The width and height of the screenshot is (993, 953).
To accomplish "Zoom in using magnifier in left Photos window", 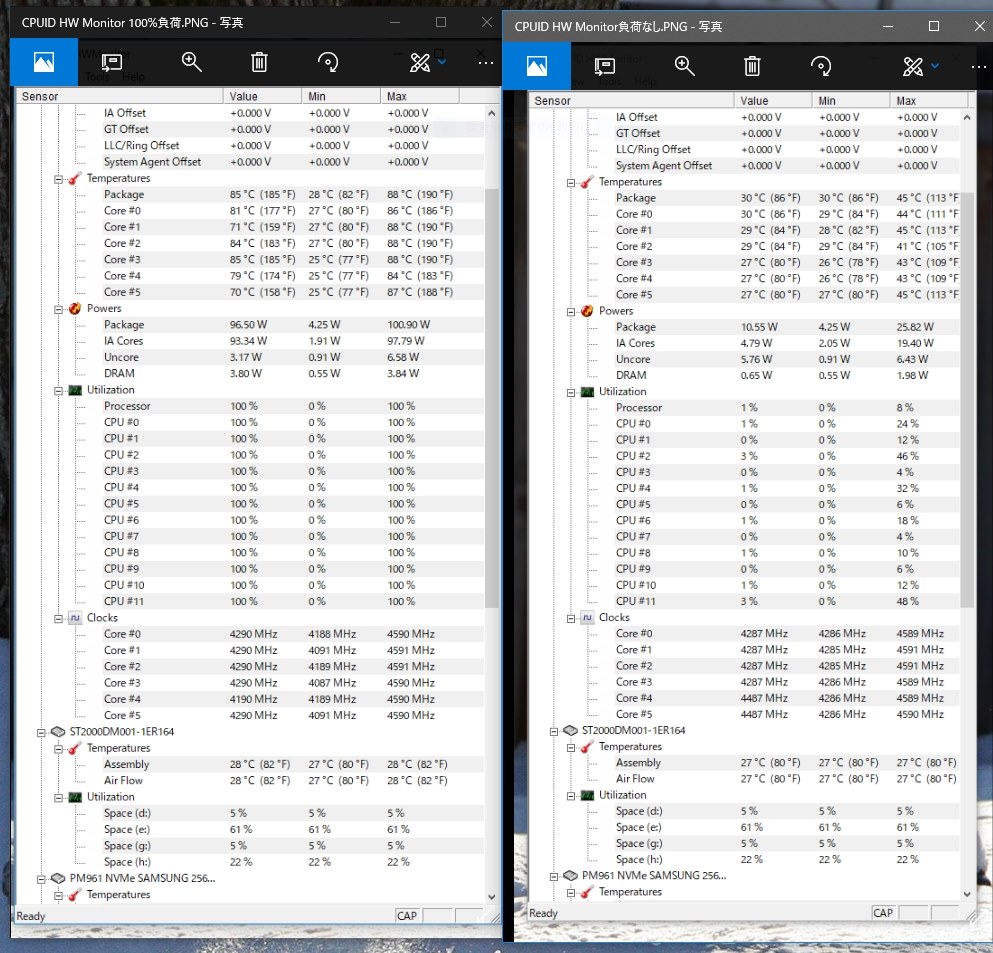I will [191, 62].
